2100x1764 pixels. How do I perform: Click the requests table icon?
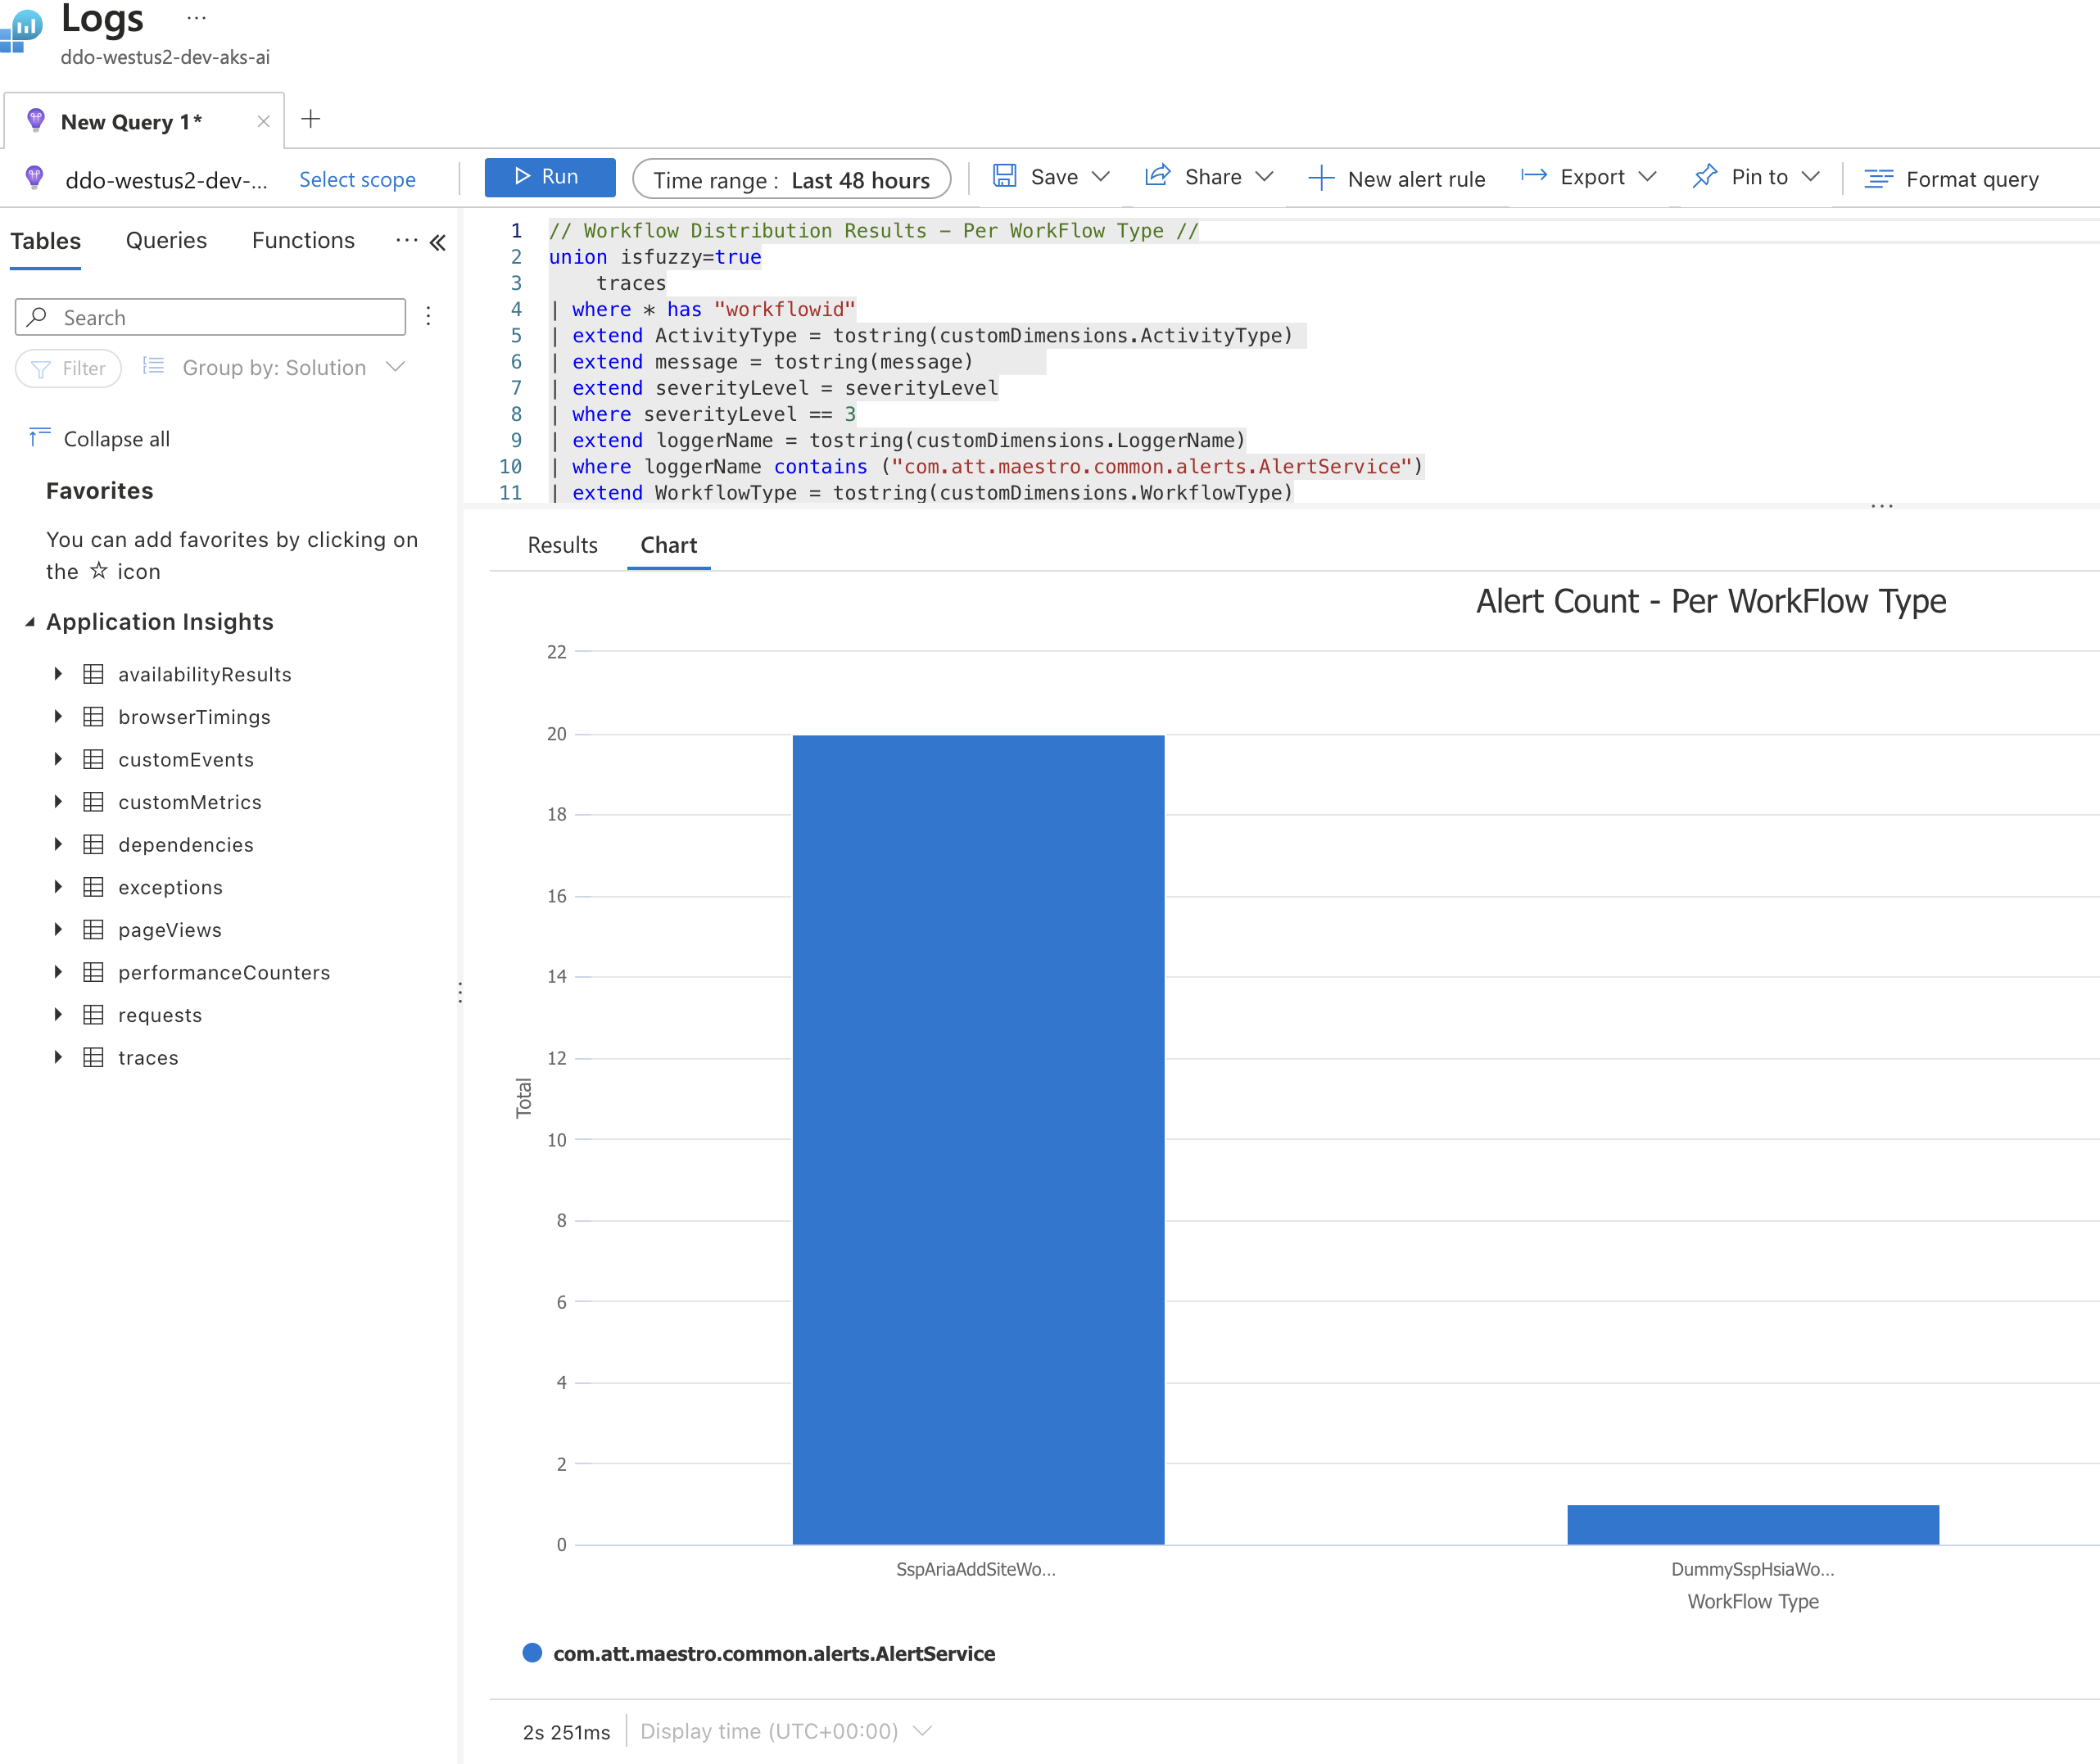pyautogui.click(x=93, y=1014)
